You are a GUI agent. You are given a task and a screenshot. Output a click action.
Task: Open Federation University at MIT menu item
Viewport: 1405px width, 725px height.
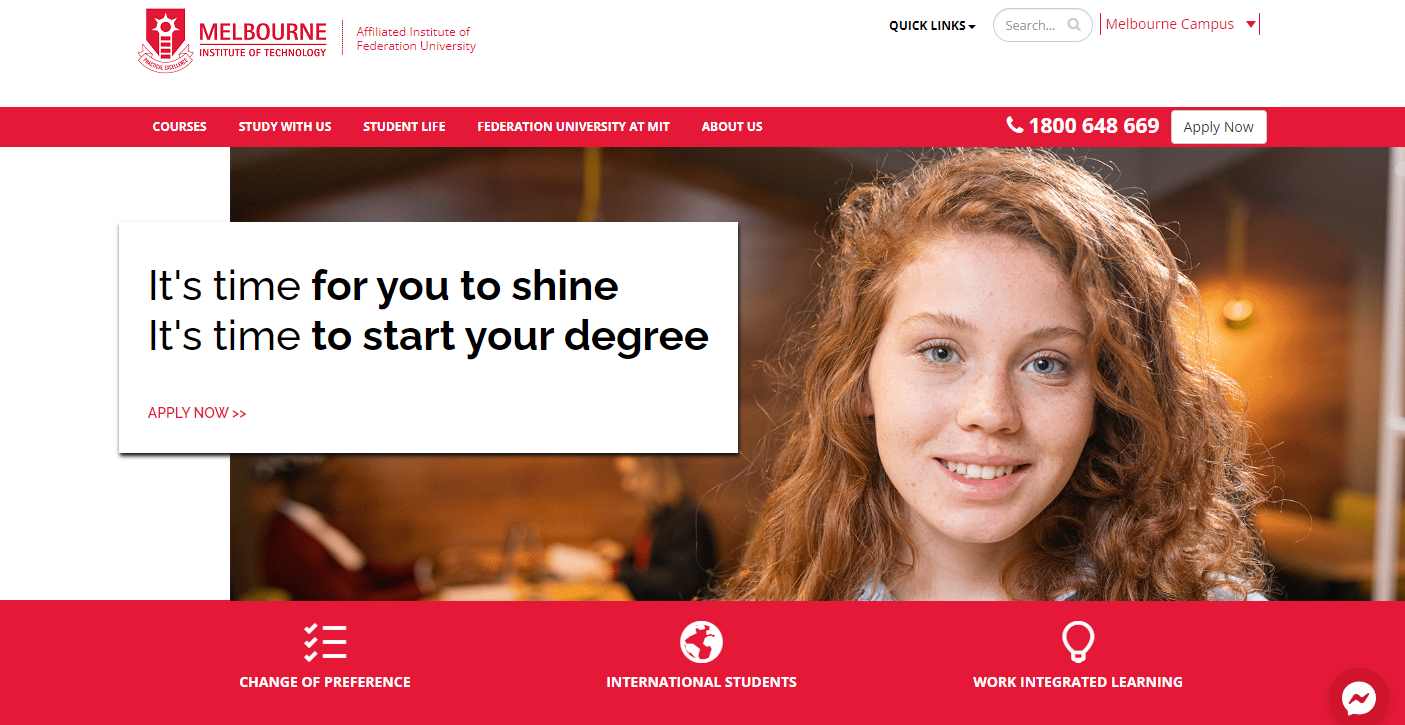tap(573, 127)
